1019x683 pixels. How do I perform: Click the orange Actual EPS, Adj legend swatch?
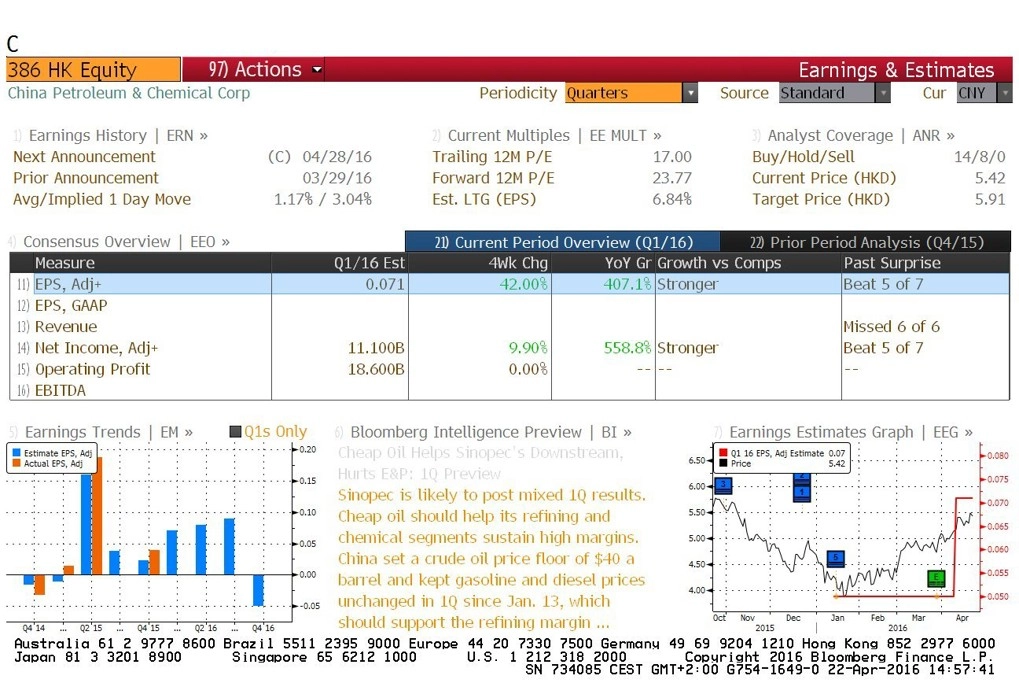(x=16, y=463)
